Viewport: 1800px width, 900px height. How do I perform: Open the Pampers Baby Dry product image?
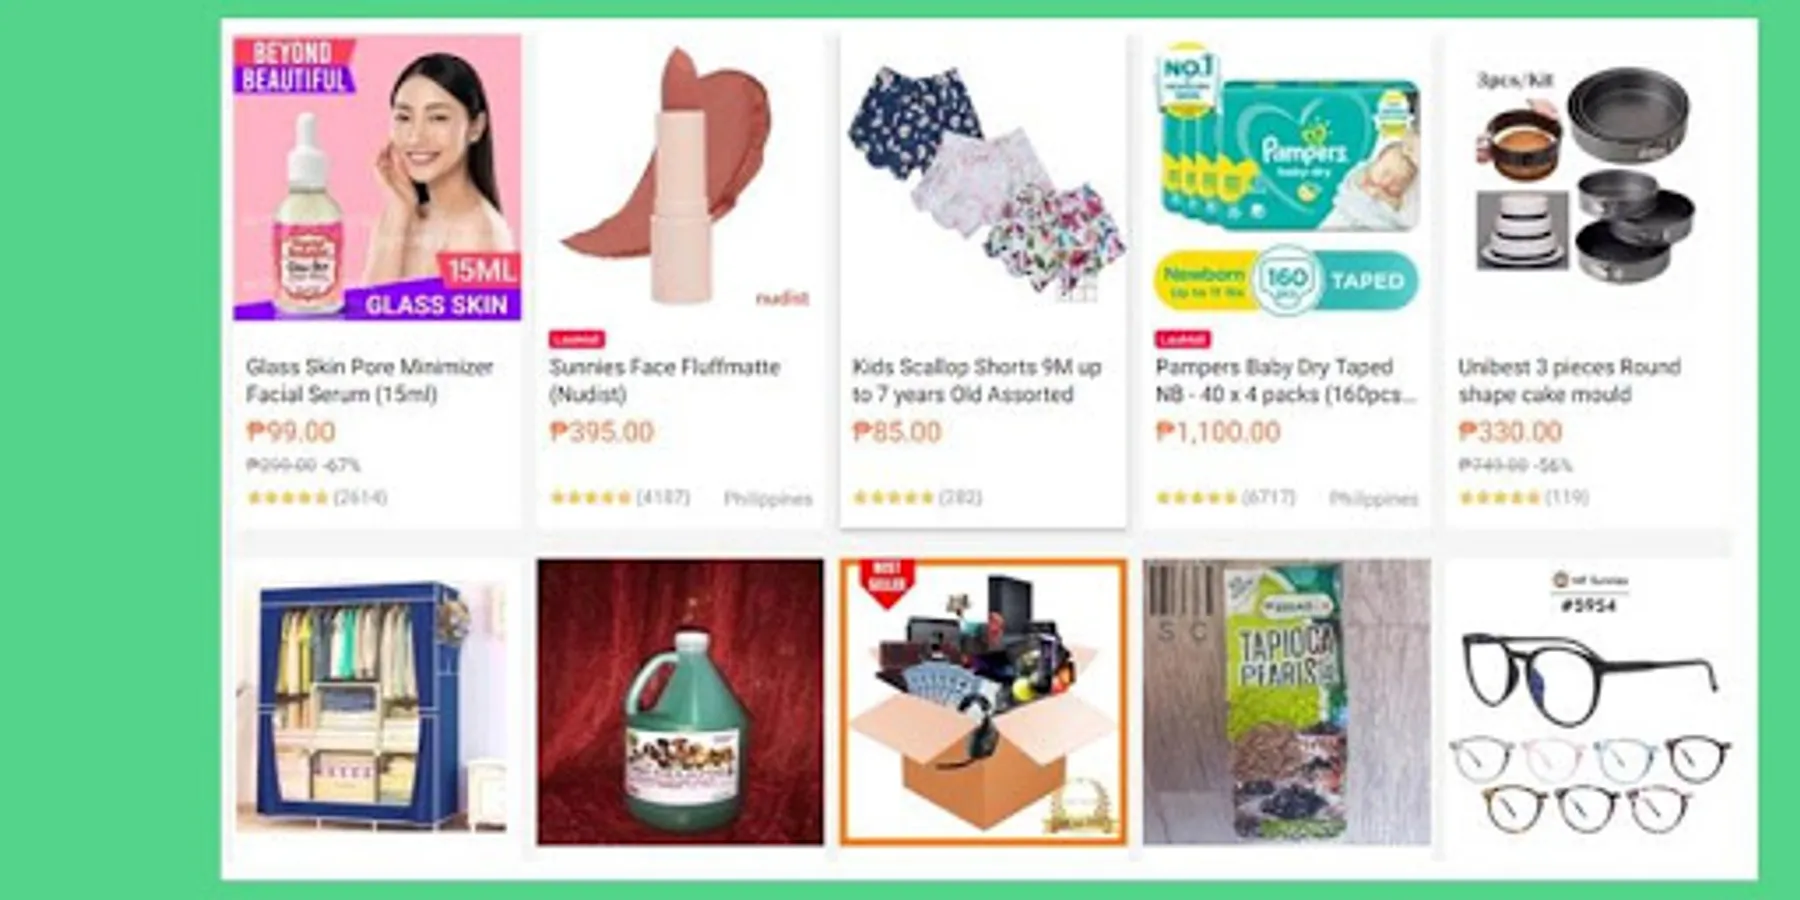tap(1287, 178)
